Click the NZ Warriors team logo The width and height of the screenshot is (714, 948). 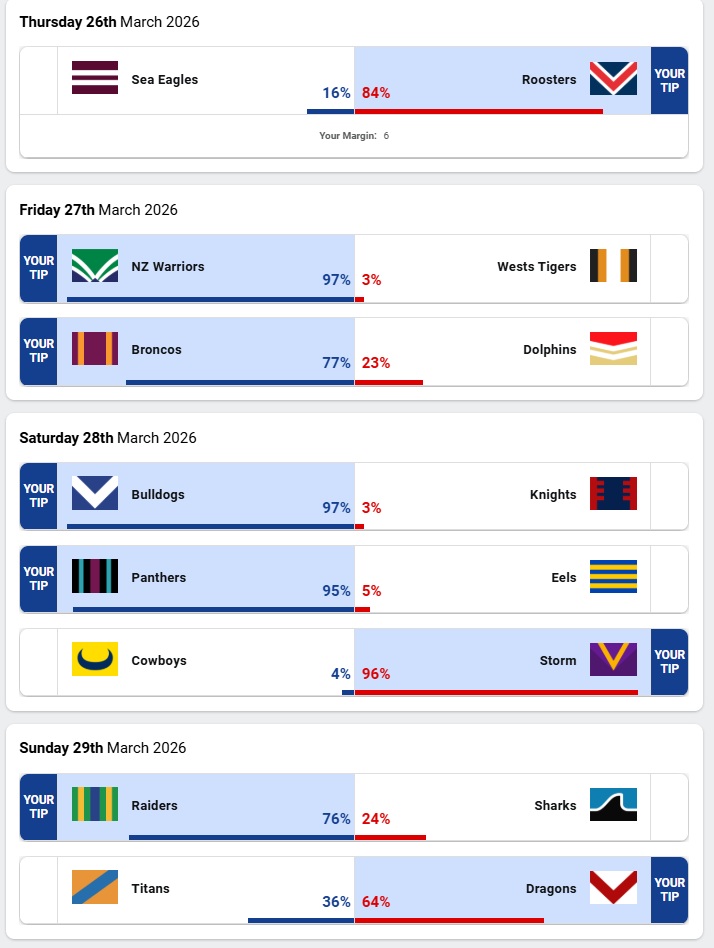[95, 266]
